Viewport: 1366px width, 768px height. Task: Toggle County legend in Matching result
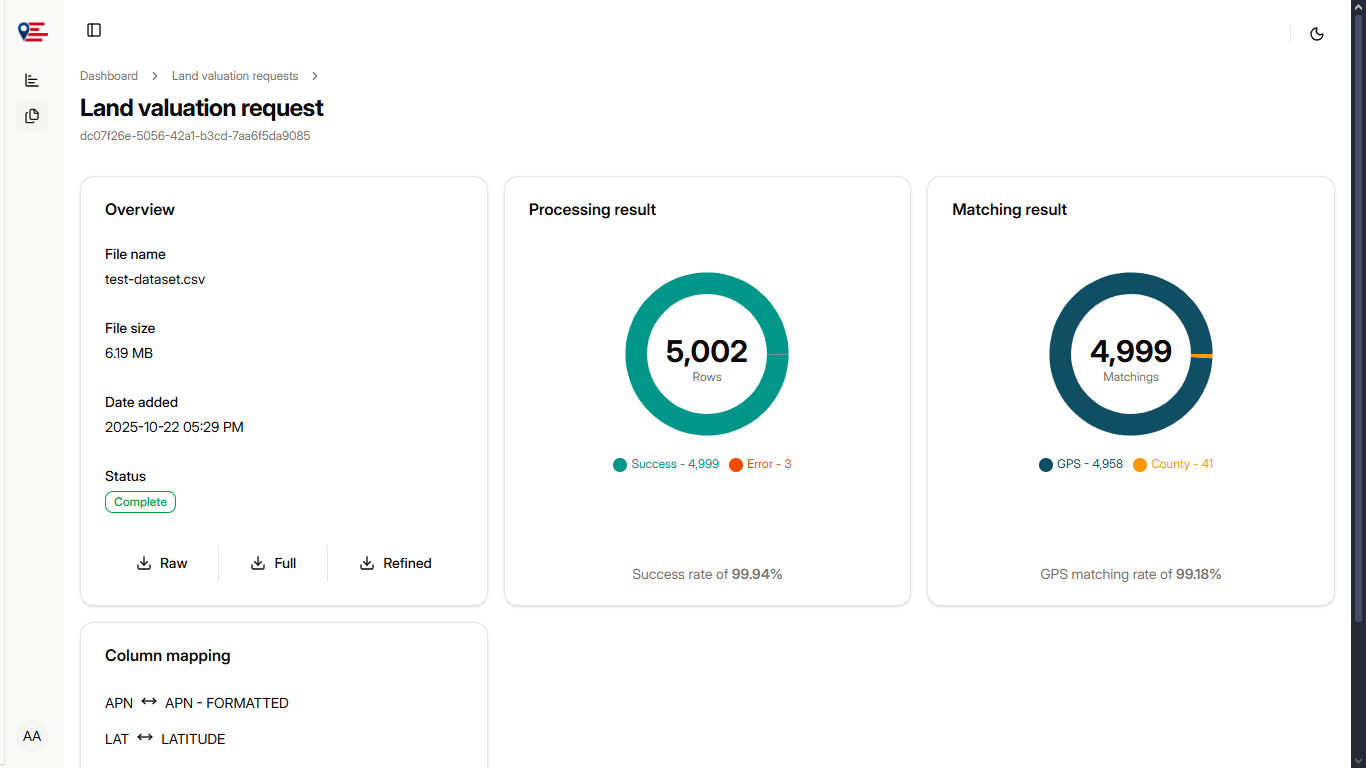[x=1173, y=465]
